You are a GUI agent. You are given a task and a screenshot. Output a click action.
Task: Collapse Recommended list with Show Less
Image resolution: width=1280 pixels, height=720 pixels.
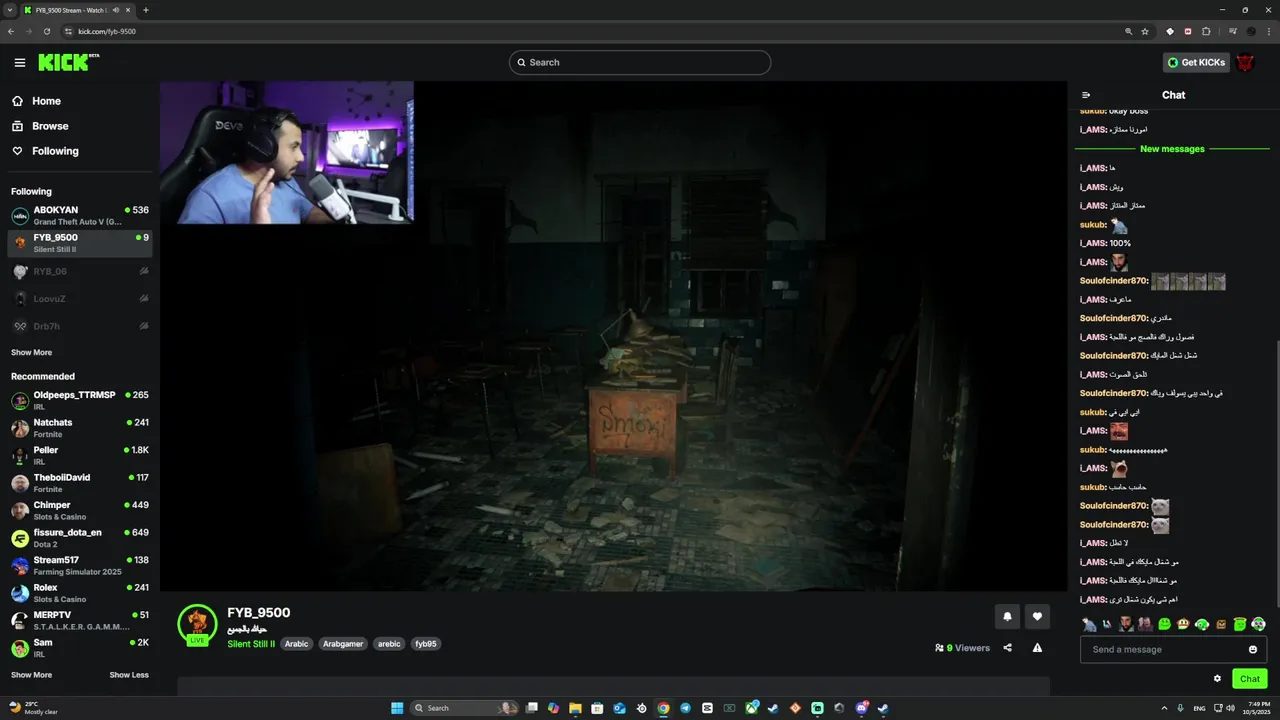click(129, 675)
